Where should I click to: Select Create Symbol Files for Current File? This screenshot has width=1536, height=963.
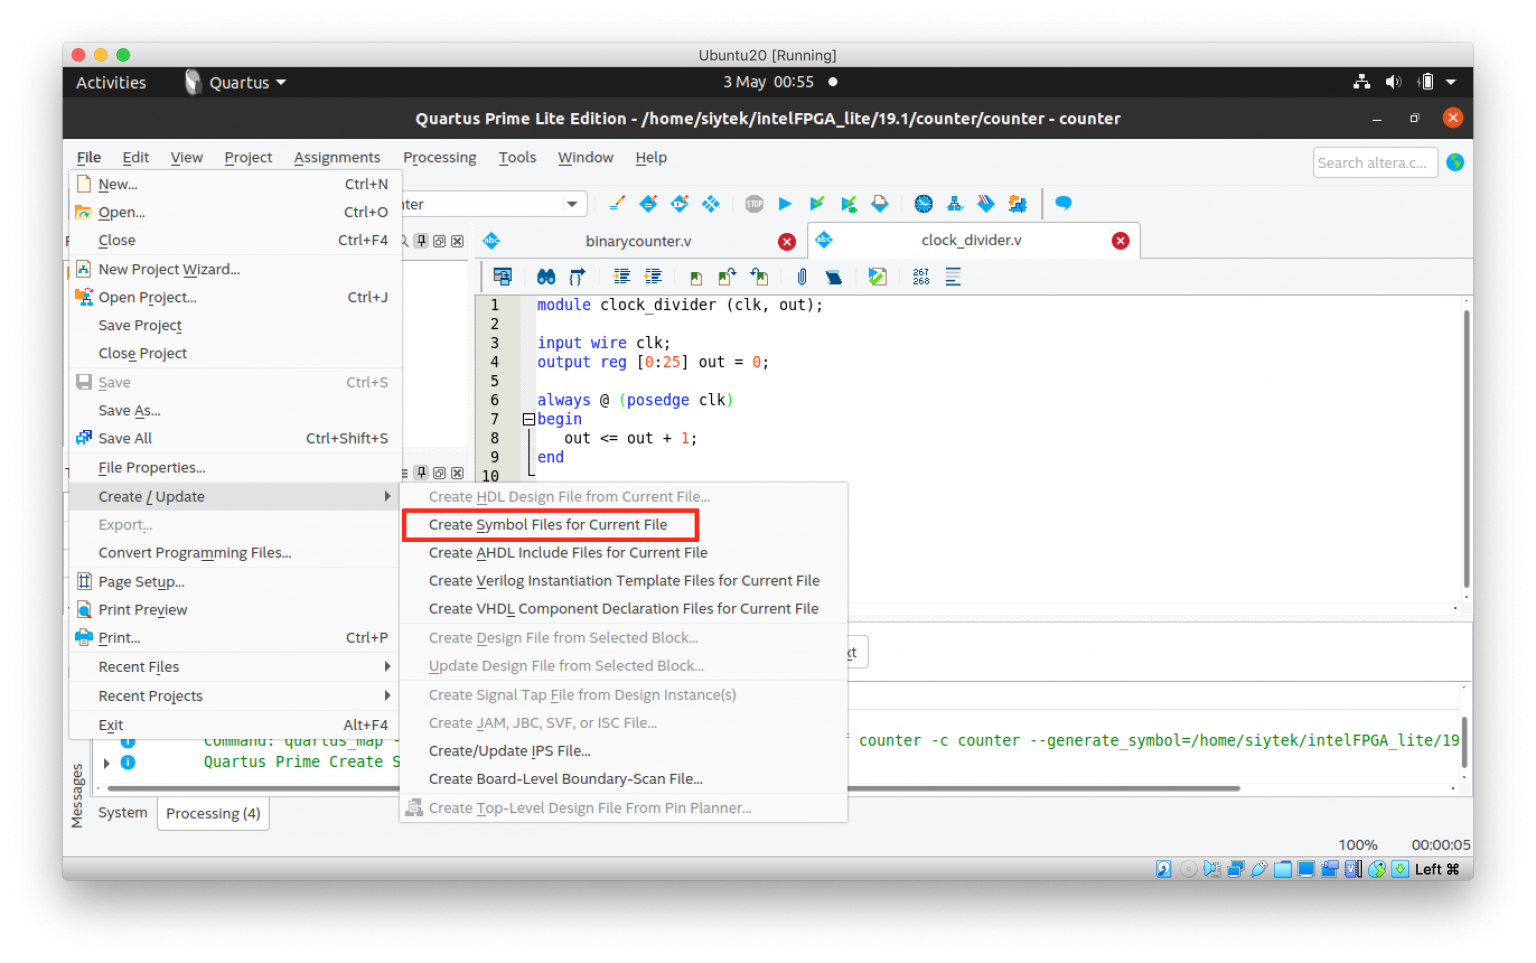click(x=548, y=524)
